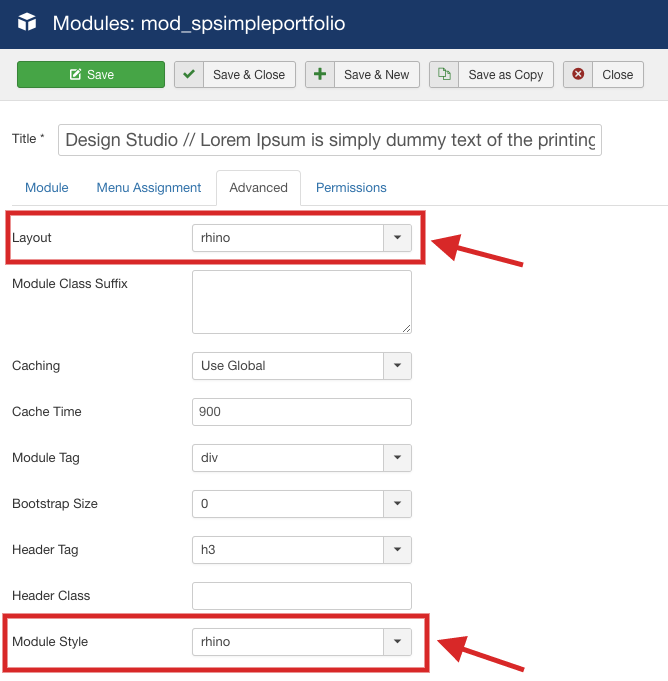The image size is (668, 681).
Task: Click the checkmark icon on Save & Close
Action: pos(189,75)
